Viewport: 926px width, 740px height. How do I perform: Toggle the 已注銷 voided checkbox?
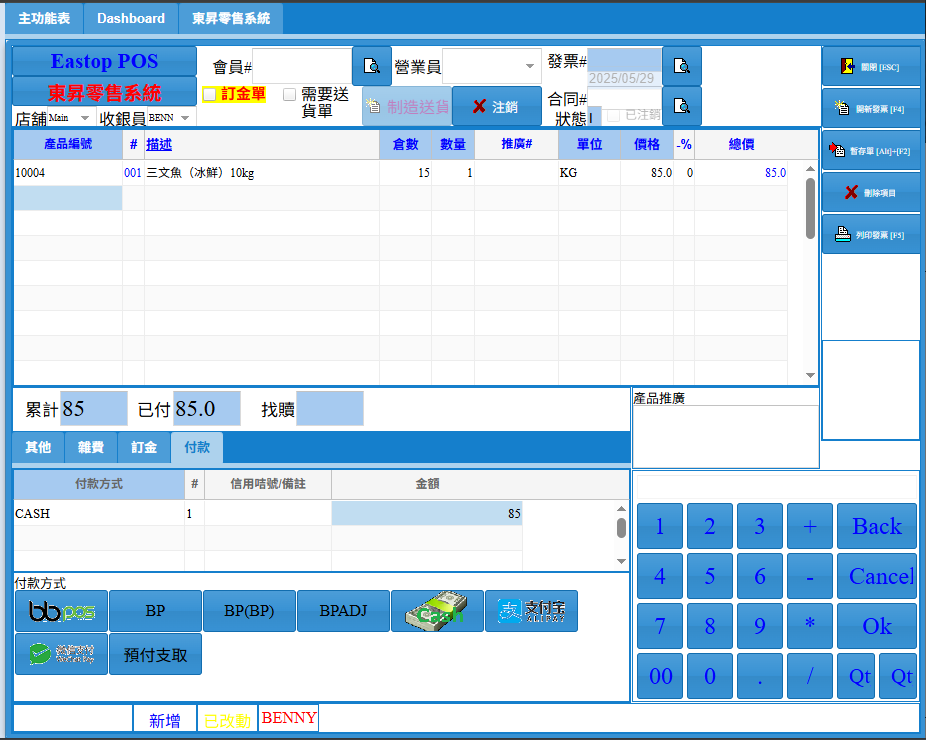[614, 115]
